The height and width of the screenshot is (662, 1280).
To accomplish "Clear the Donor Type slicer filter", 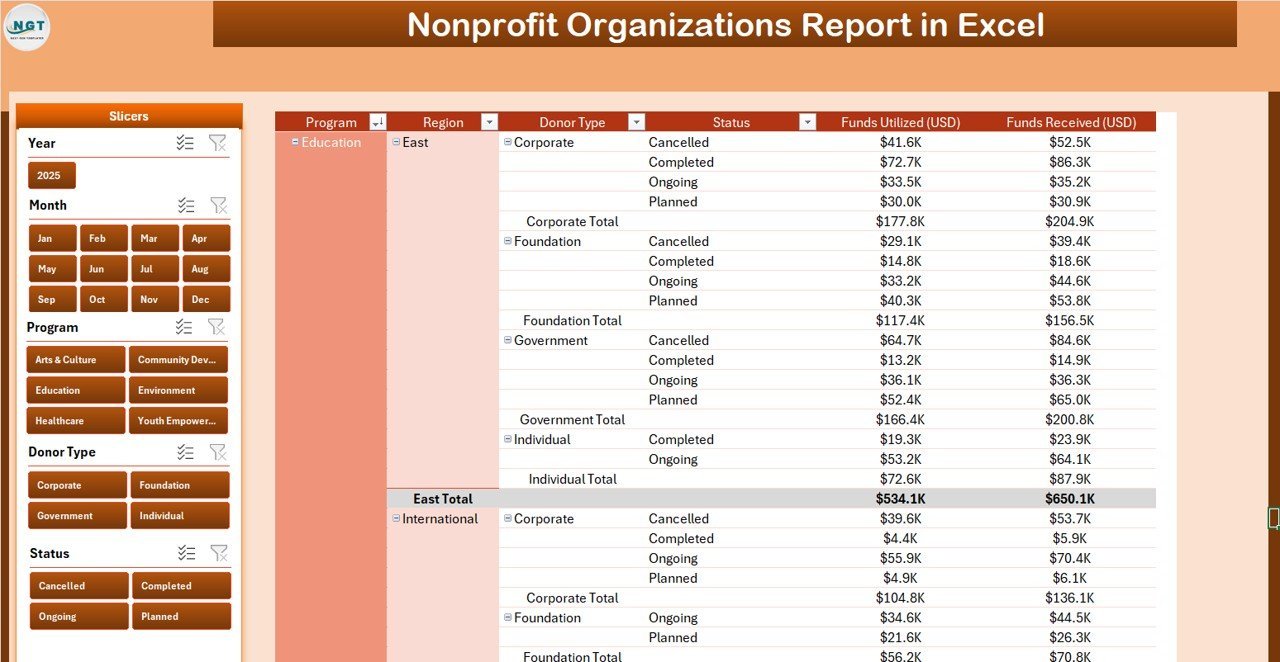I will [x=217, y=452].
